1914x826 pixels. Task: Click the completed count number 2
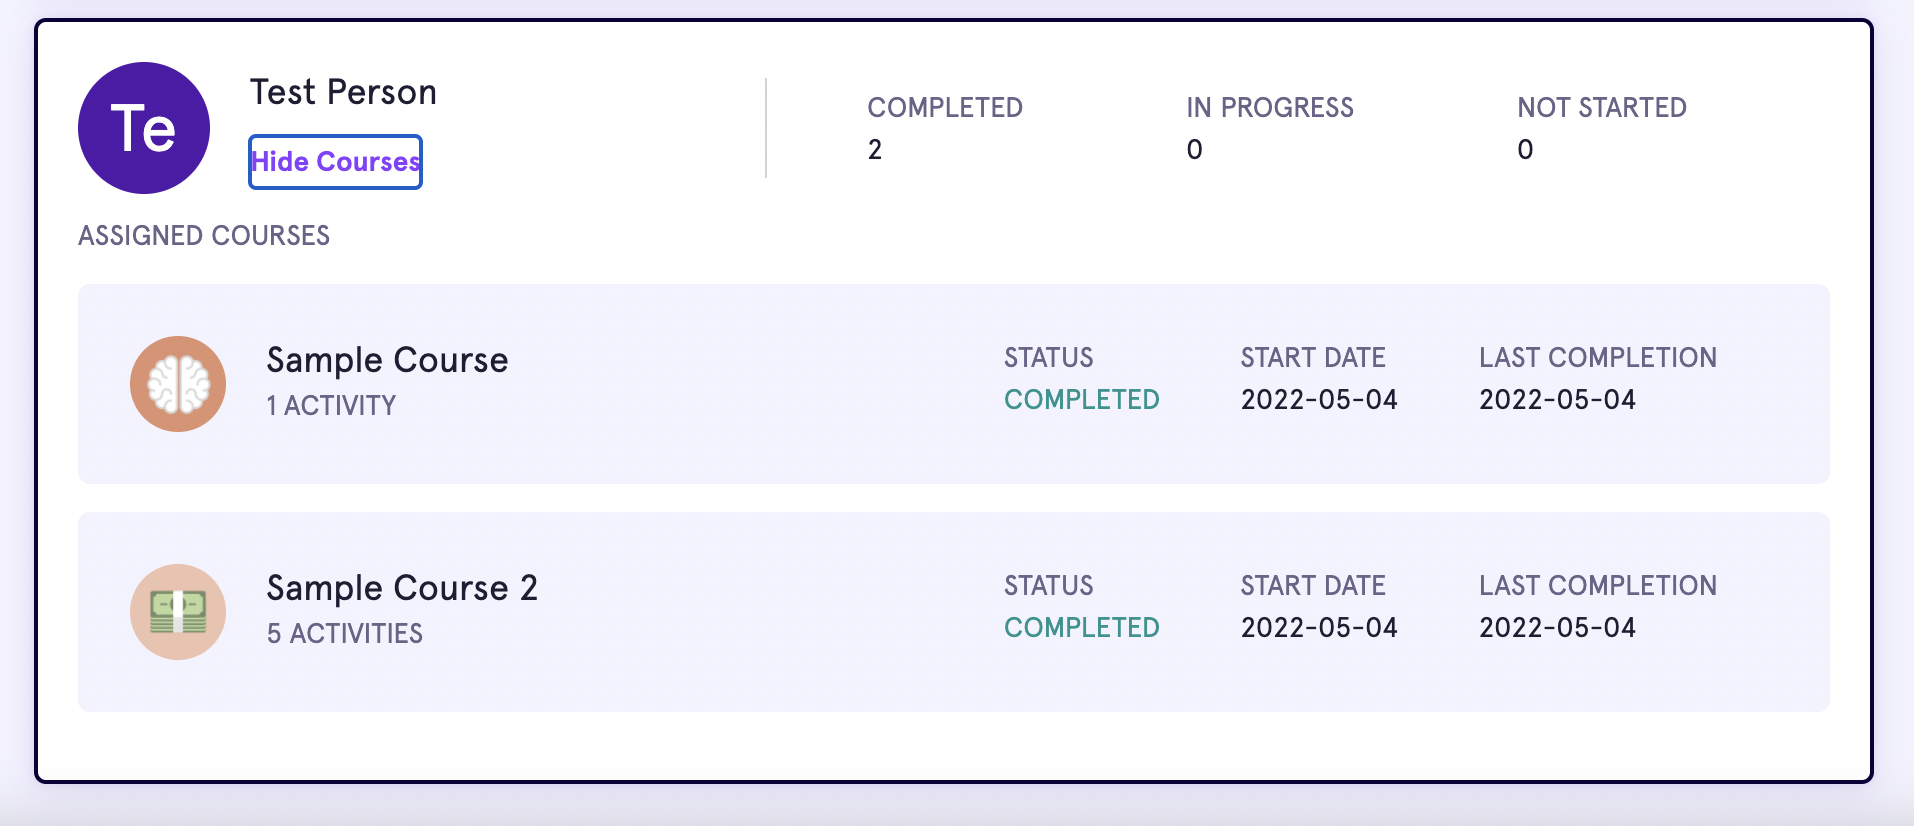(875, 149)
